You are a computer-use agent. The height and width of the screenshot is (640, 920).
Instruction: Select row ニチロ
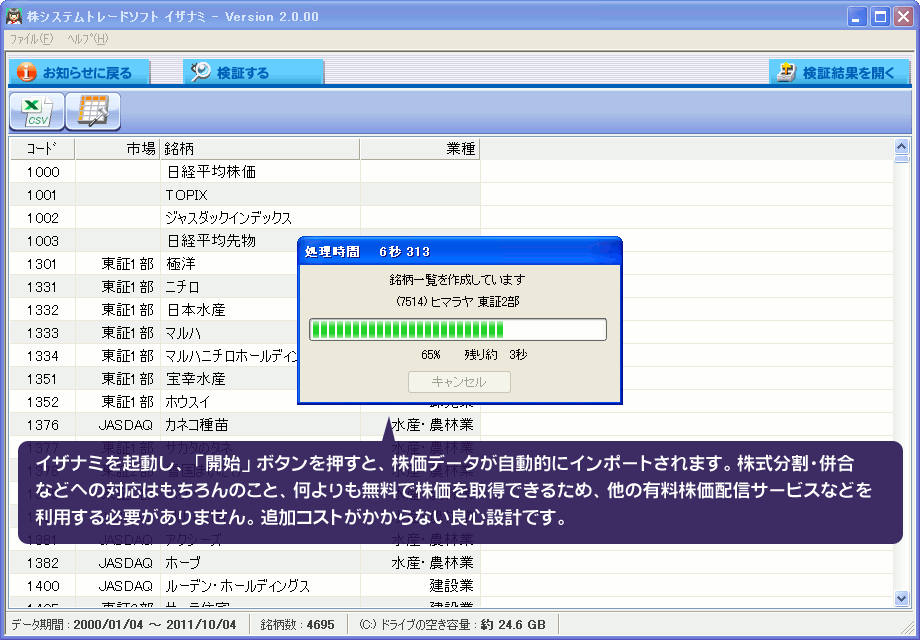[452, 287]
